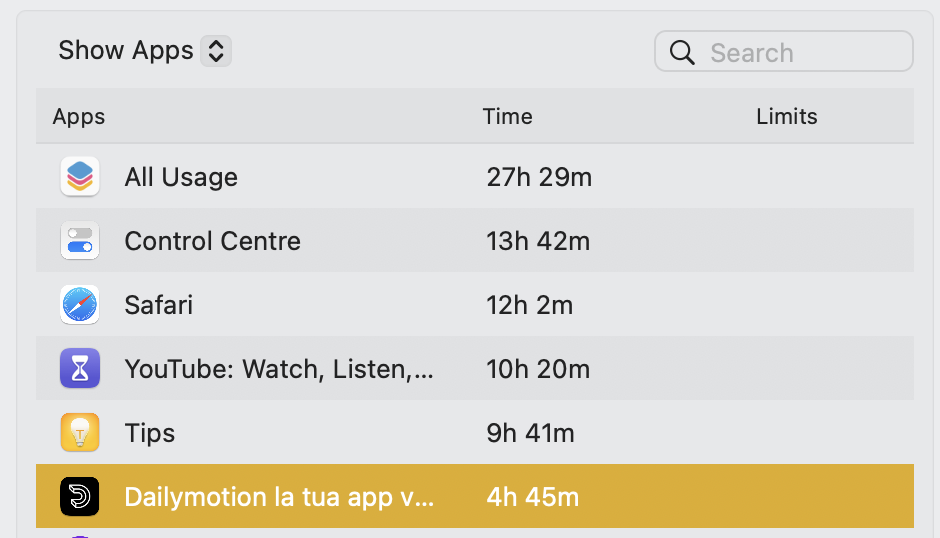Select the Tips app row
Image resolution: width=940 pixels, height=538 pixels.
pos(475,432)
